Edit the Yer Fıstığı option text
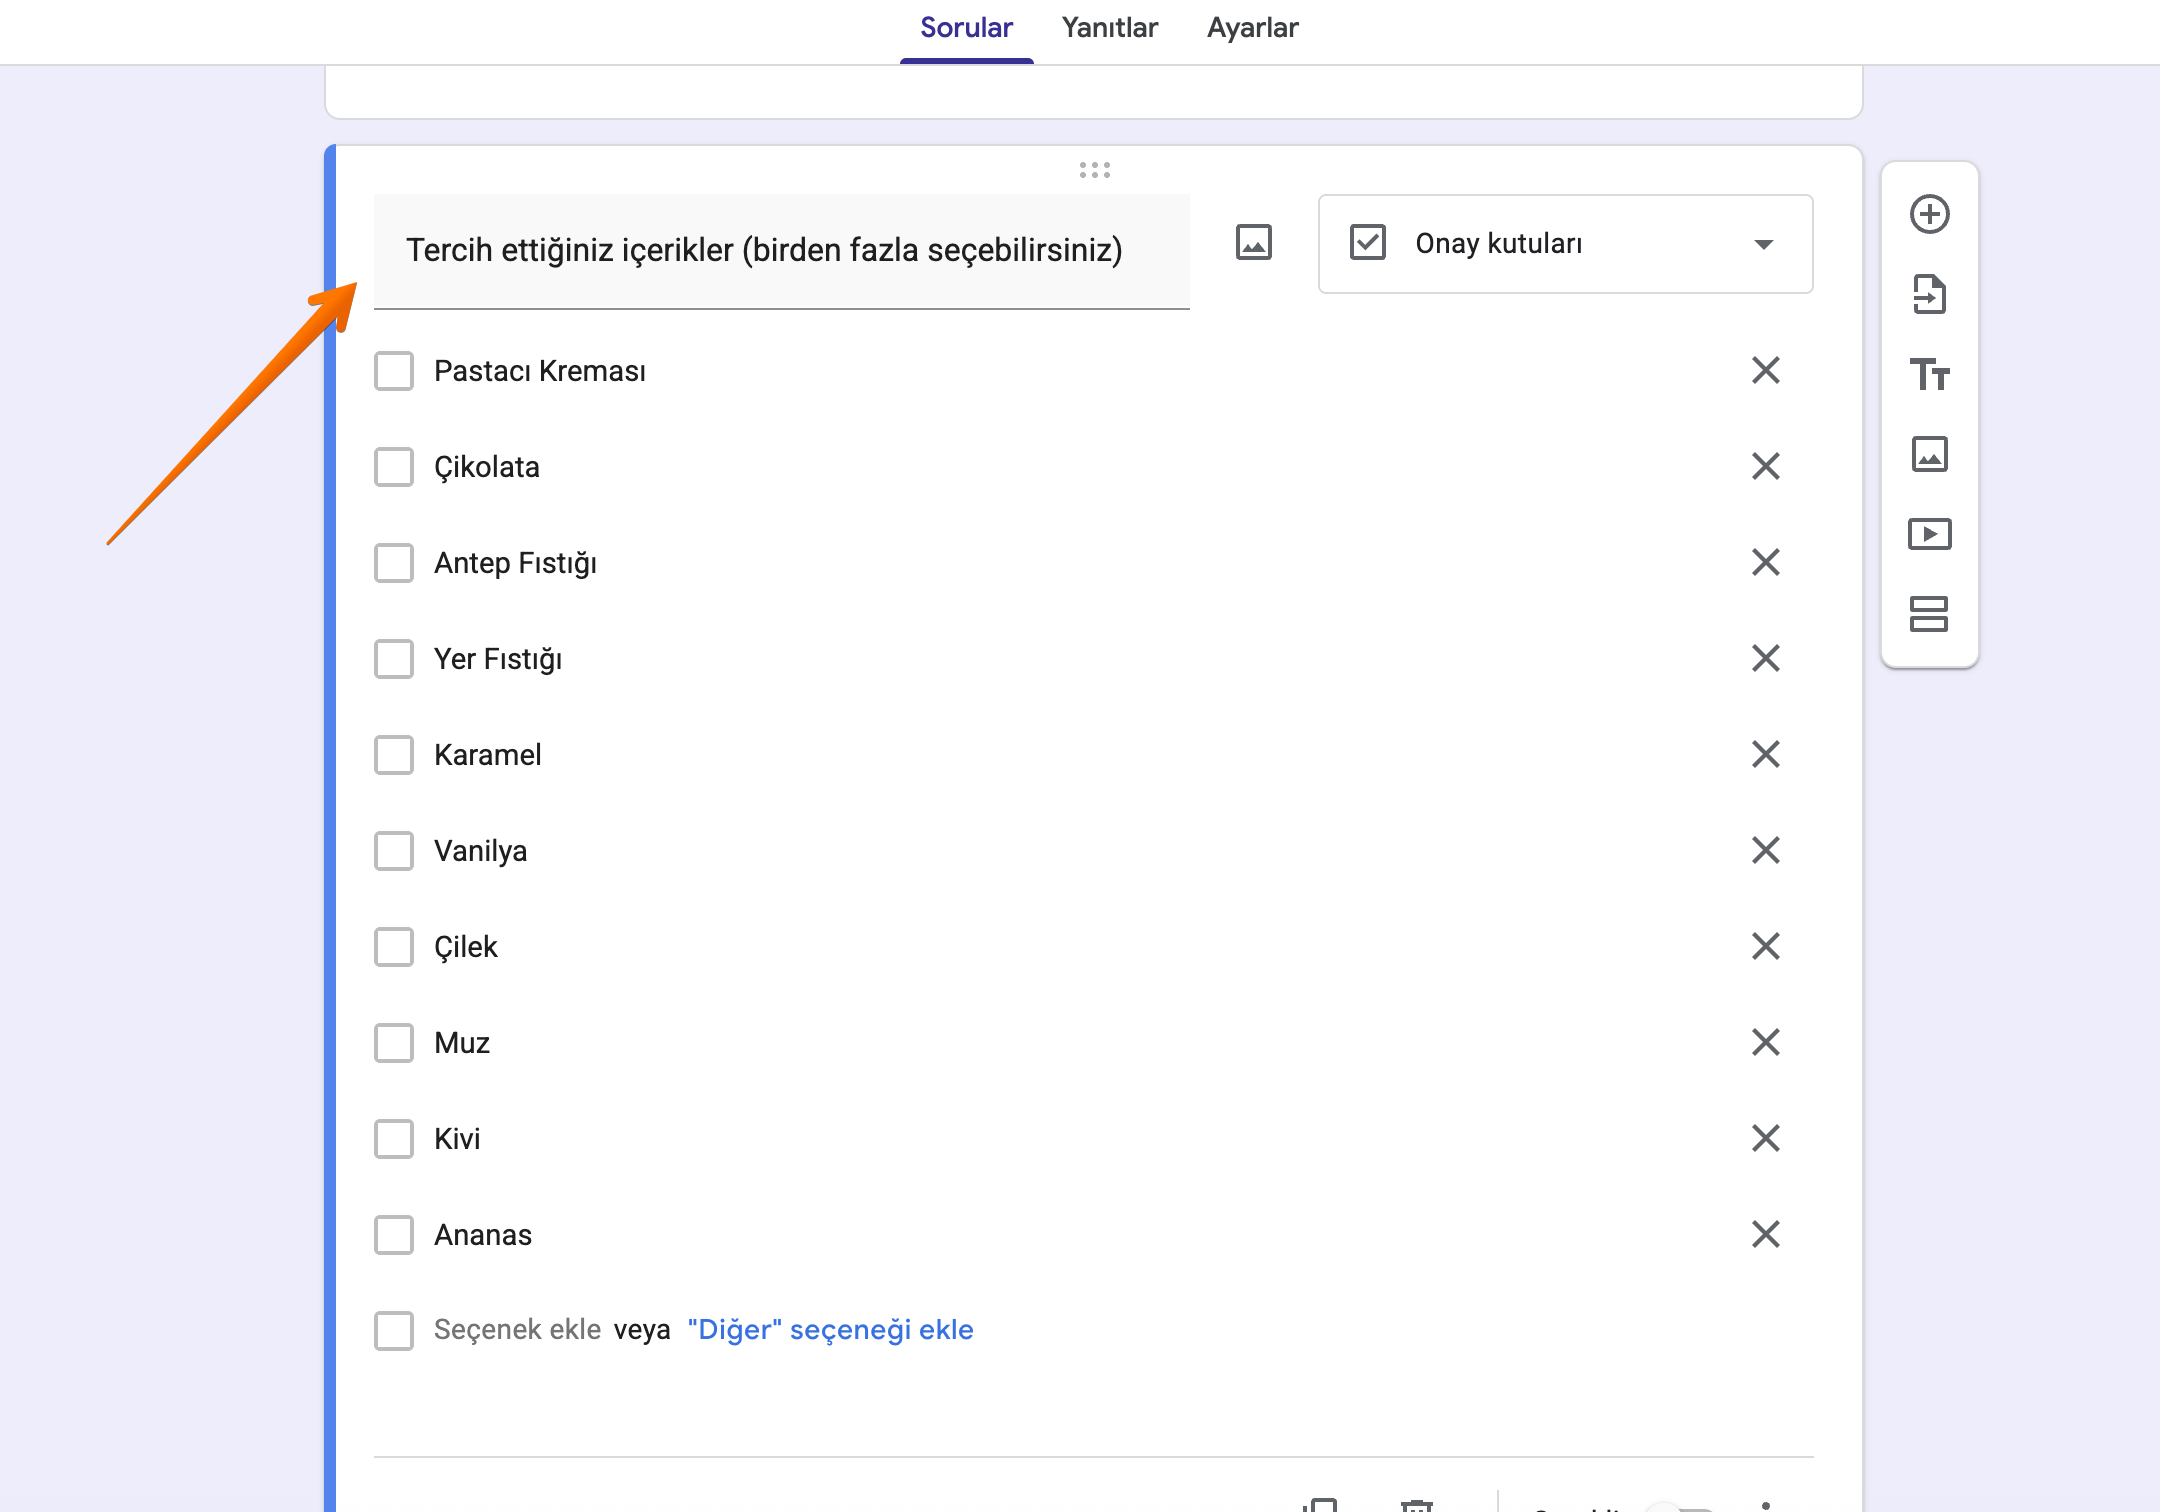This screenshot has width=2160, height=1512. (498, 659)
